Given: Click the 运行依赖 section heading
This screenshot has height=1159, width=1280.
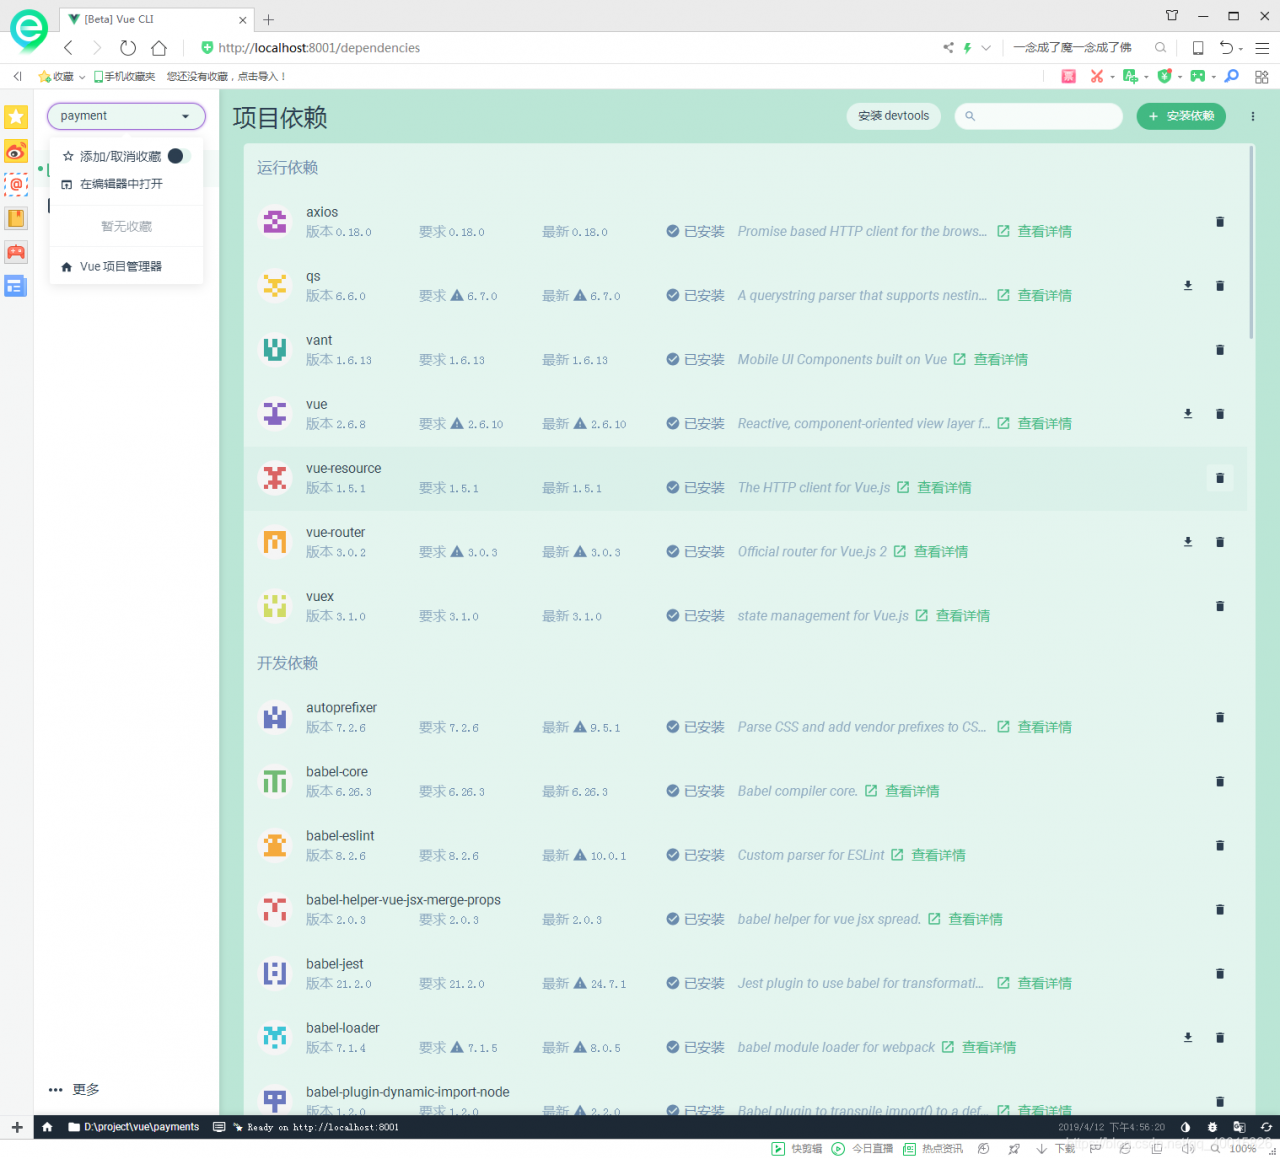Looking at the screenshot, I should click(x=287, y=168).
